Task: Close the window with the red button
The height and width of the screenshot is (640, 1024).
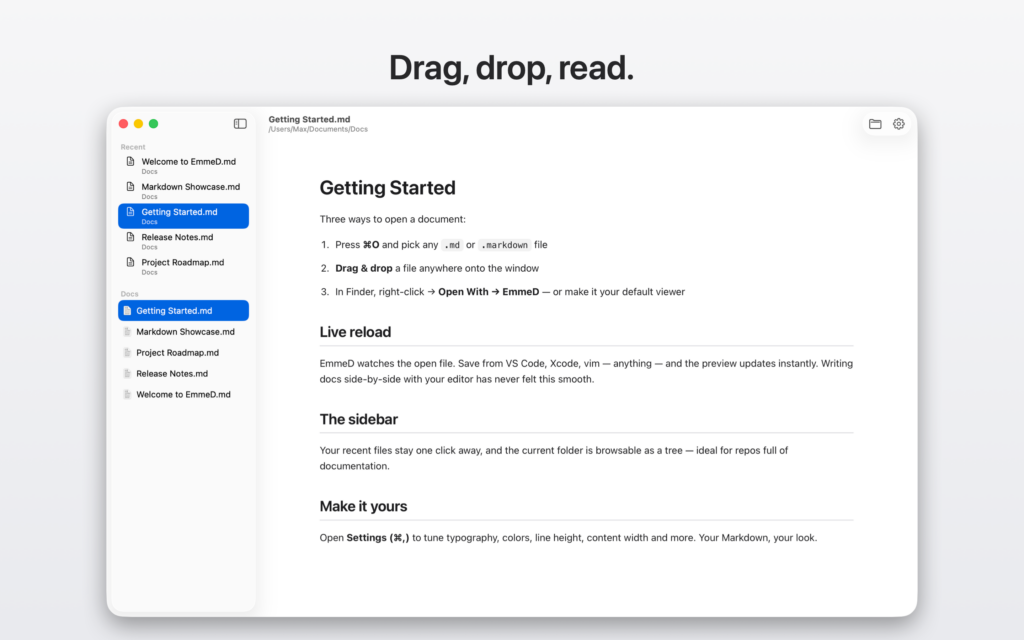Action: 123,123
